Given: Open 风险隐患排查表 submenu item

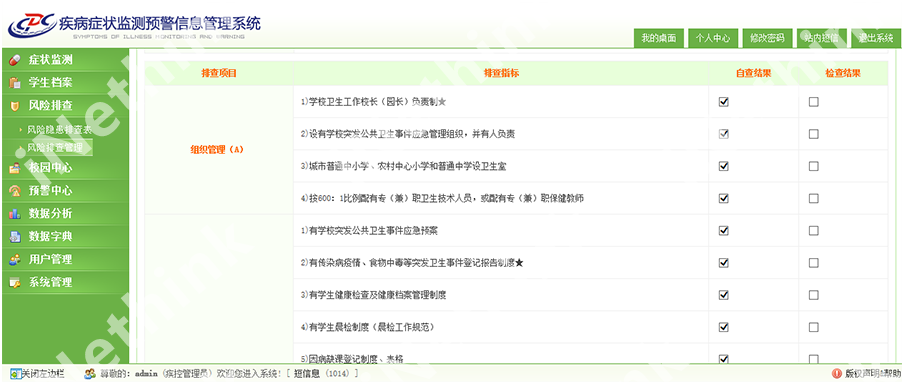Looking at the screenshot, I should 59,130.
